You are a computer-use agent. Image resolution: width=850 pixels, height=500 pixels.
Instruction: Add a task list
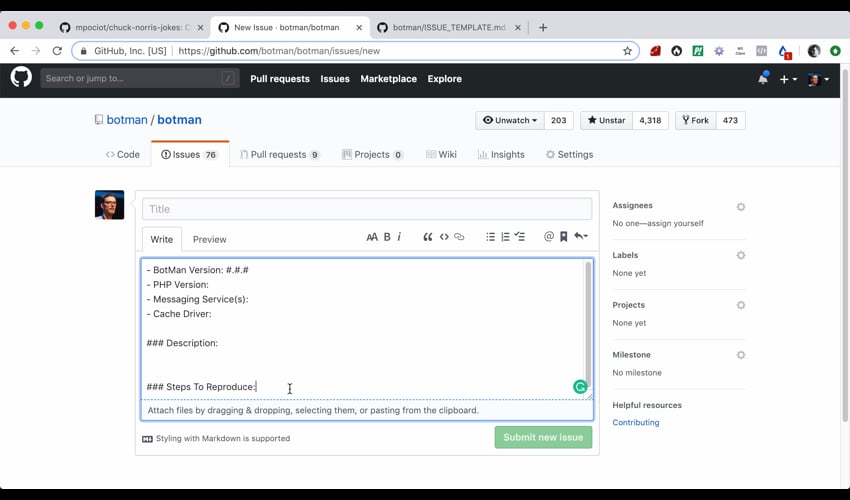coord(520,237)
